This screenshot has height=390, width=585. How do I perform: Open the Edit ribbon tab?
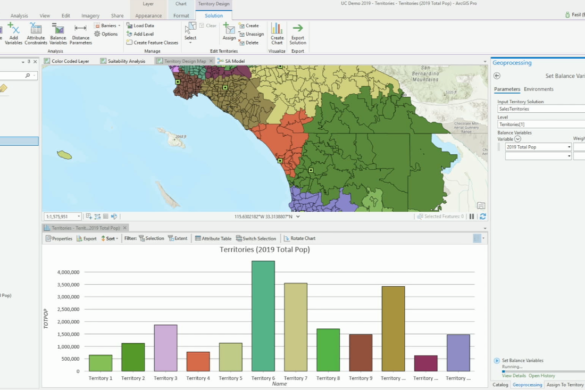66,16
